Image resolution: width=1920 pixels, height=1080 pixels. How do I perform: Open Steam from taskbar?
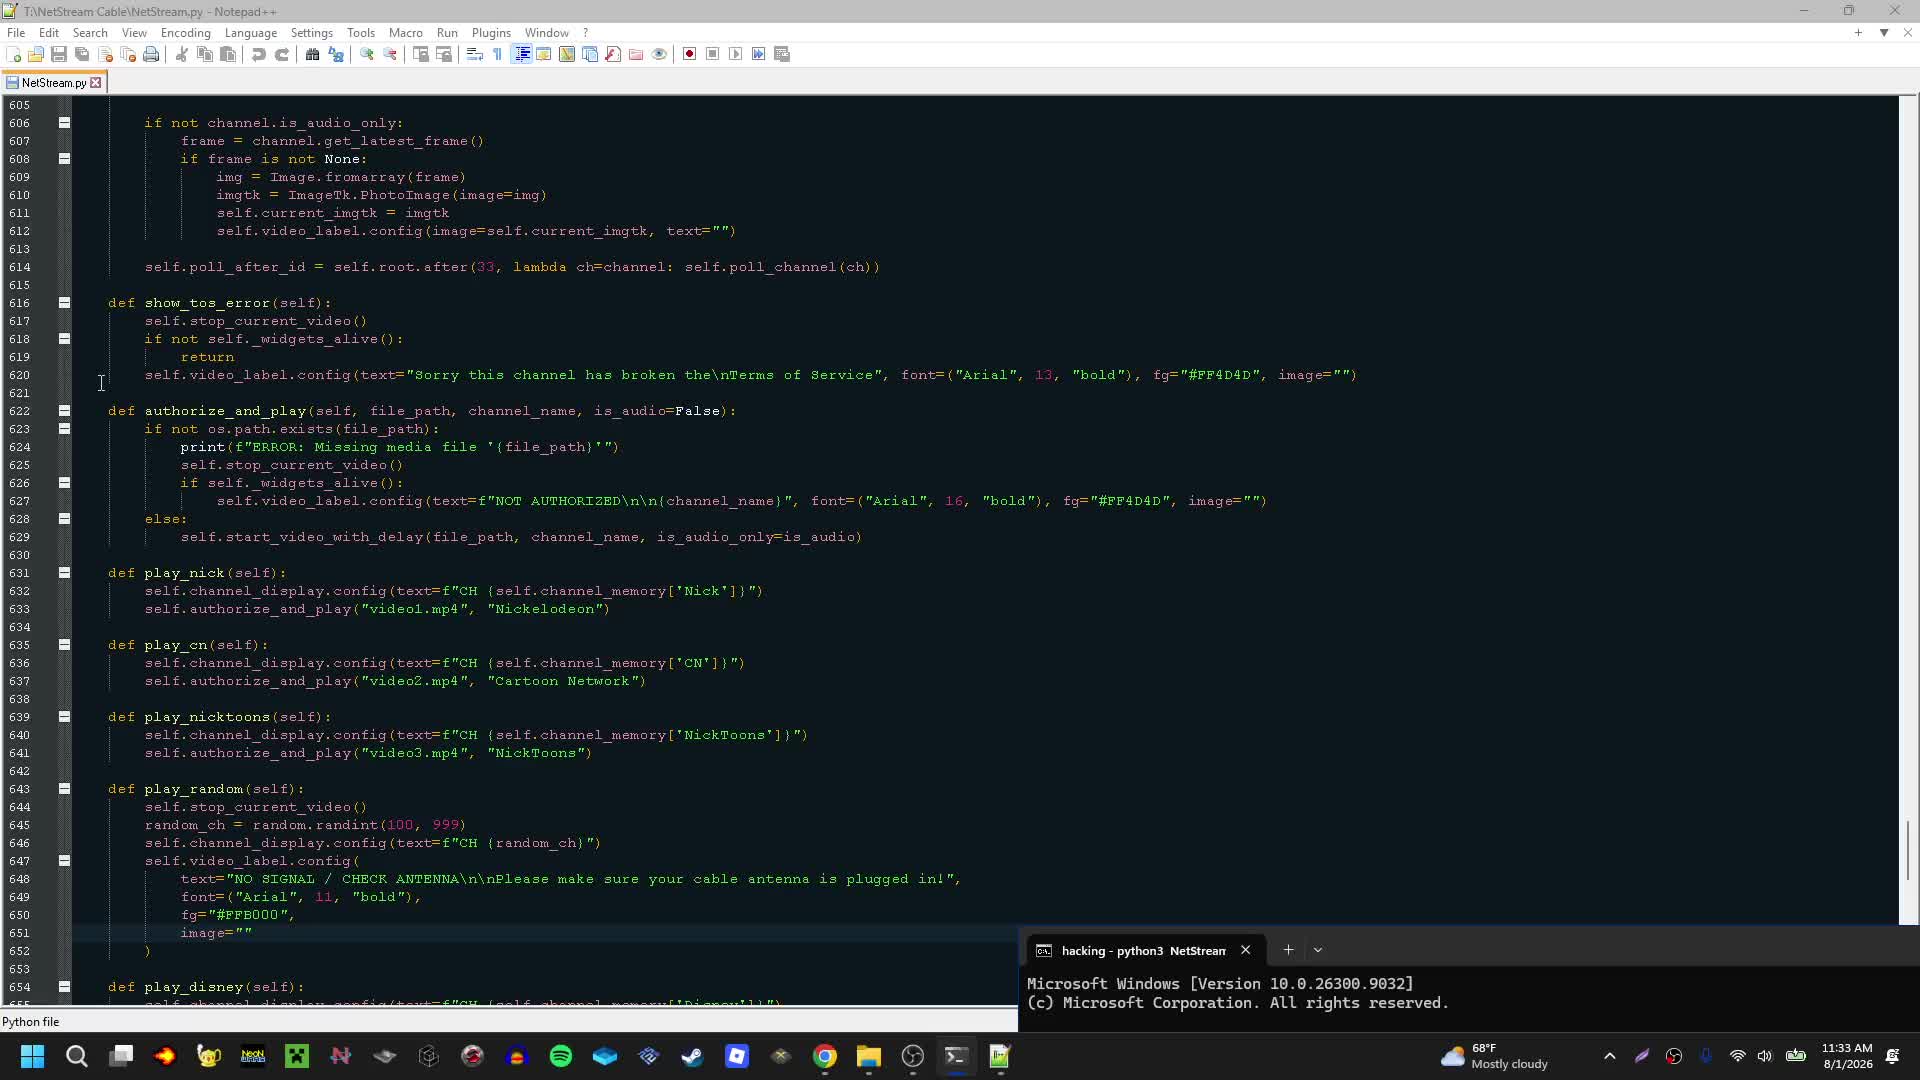pyautogui.click(x=692, y=1056)
